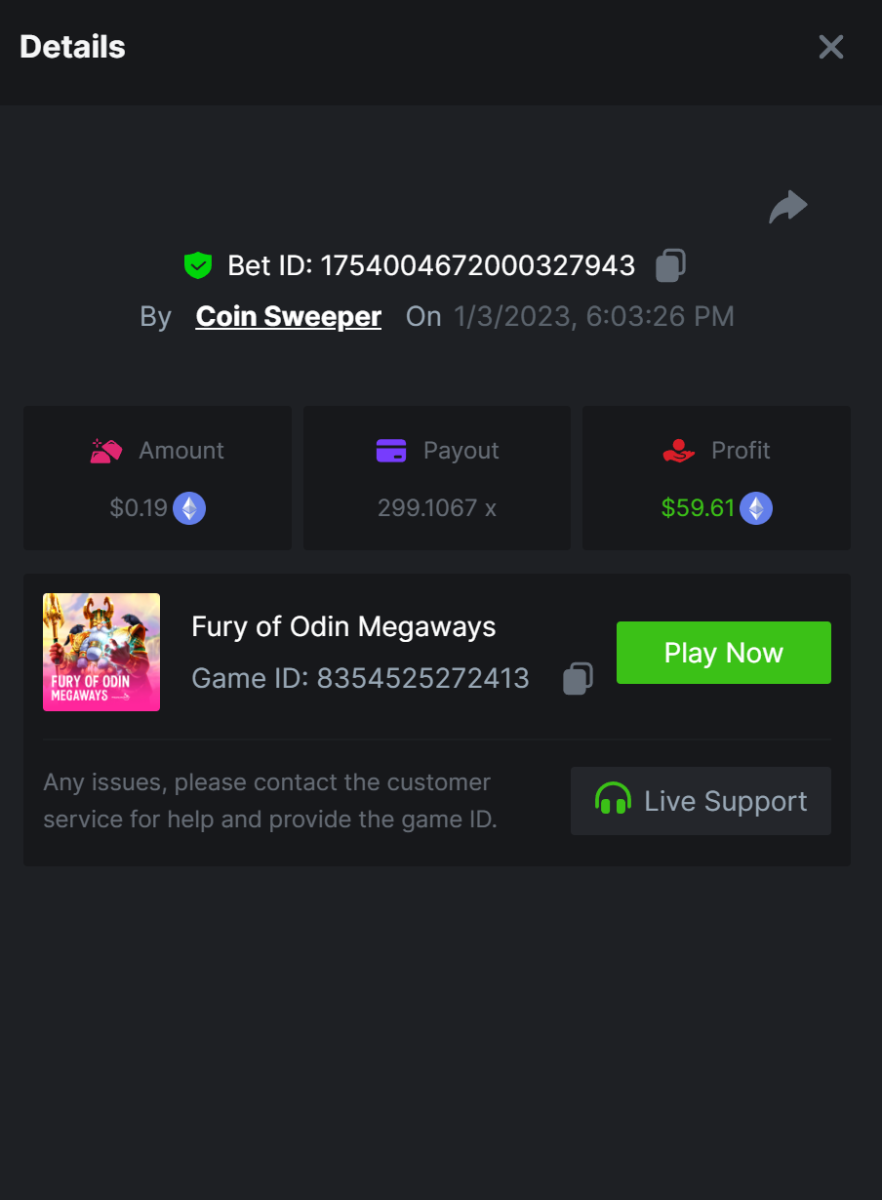This screenshot has height=1200, width=882.
Task: Click the pink Amount icon
Action: (x=106, y=451)
